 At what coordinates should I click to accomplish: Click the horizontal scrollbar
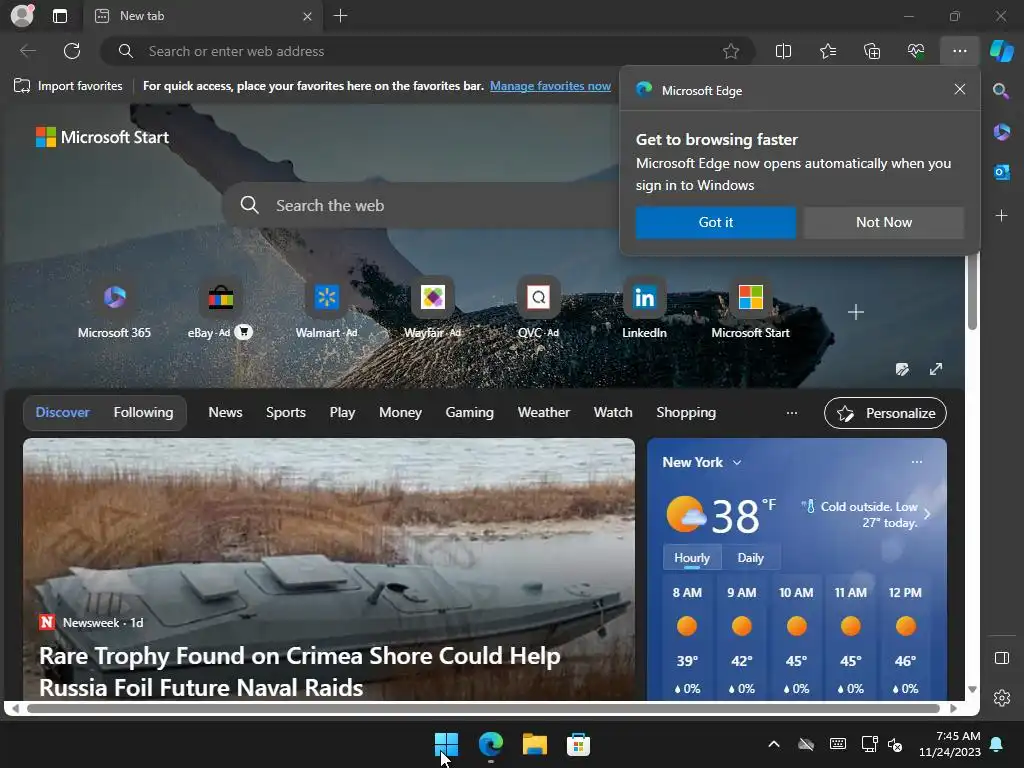483,708
